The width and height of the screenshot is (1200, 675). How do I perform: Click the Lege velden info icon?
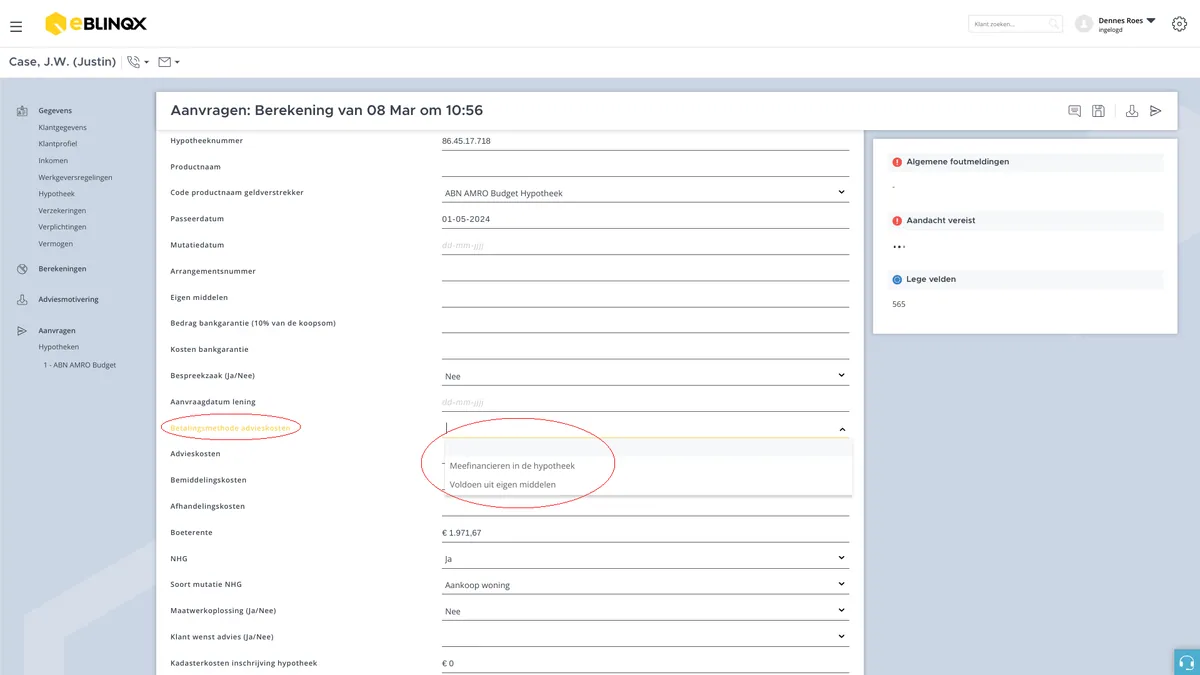tap(897, 280)
